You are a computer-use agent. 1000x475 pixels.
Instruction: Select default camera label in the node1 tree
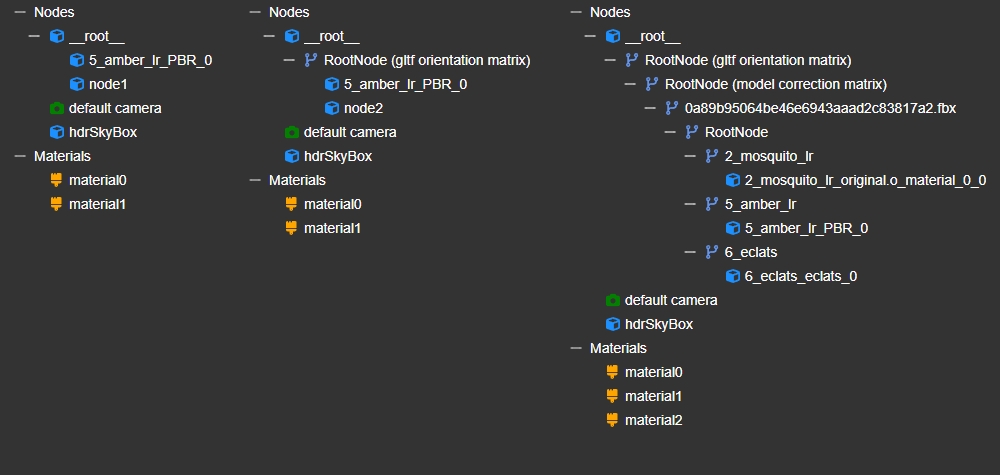click(x=115, y=108)
